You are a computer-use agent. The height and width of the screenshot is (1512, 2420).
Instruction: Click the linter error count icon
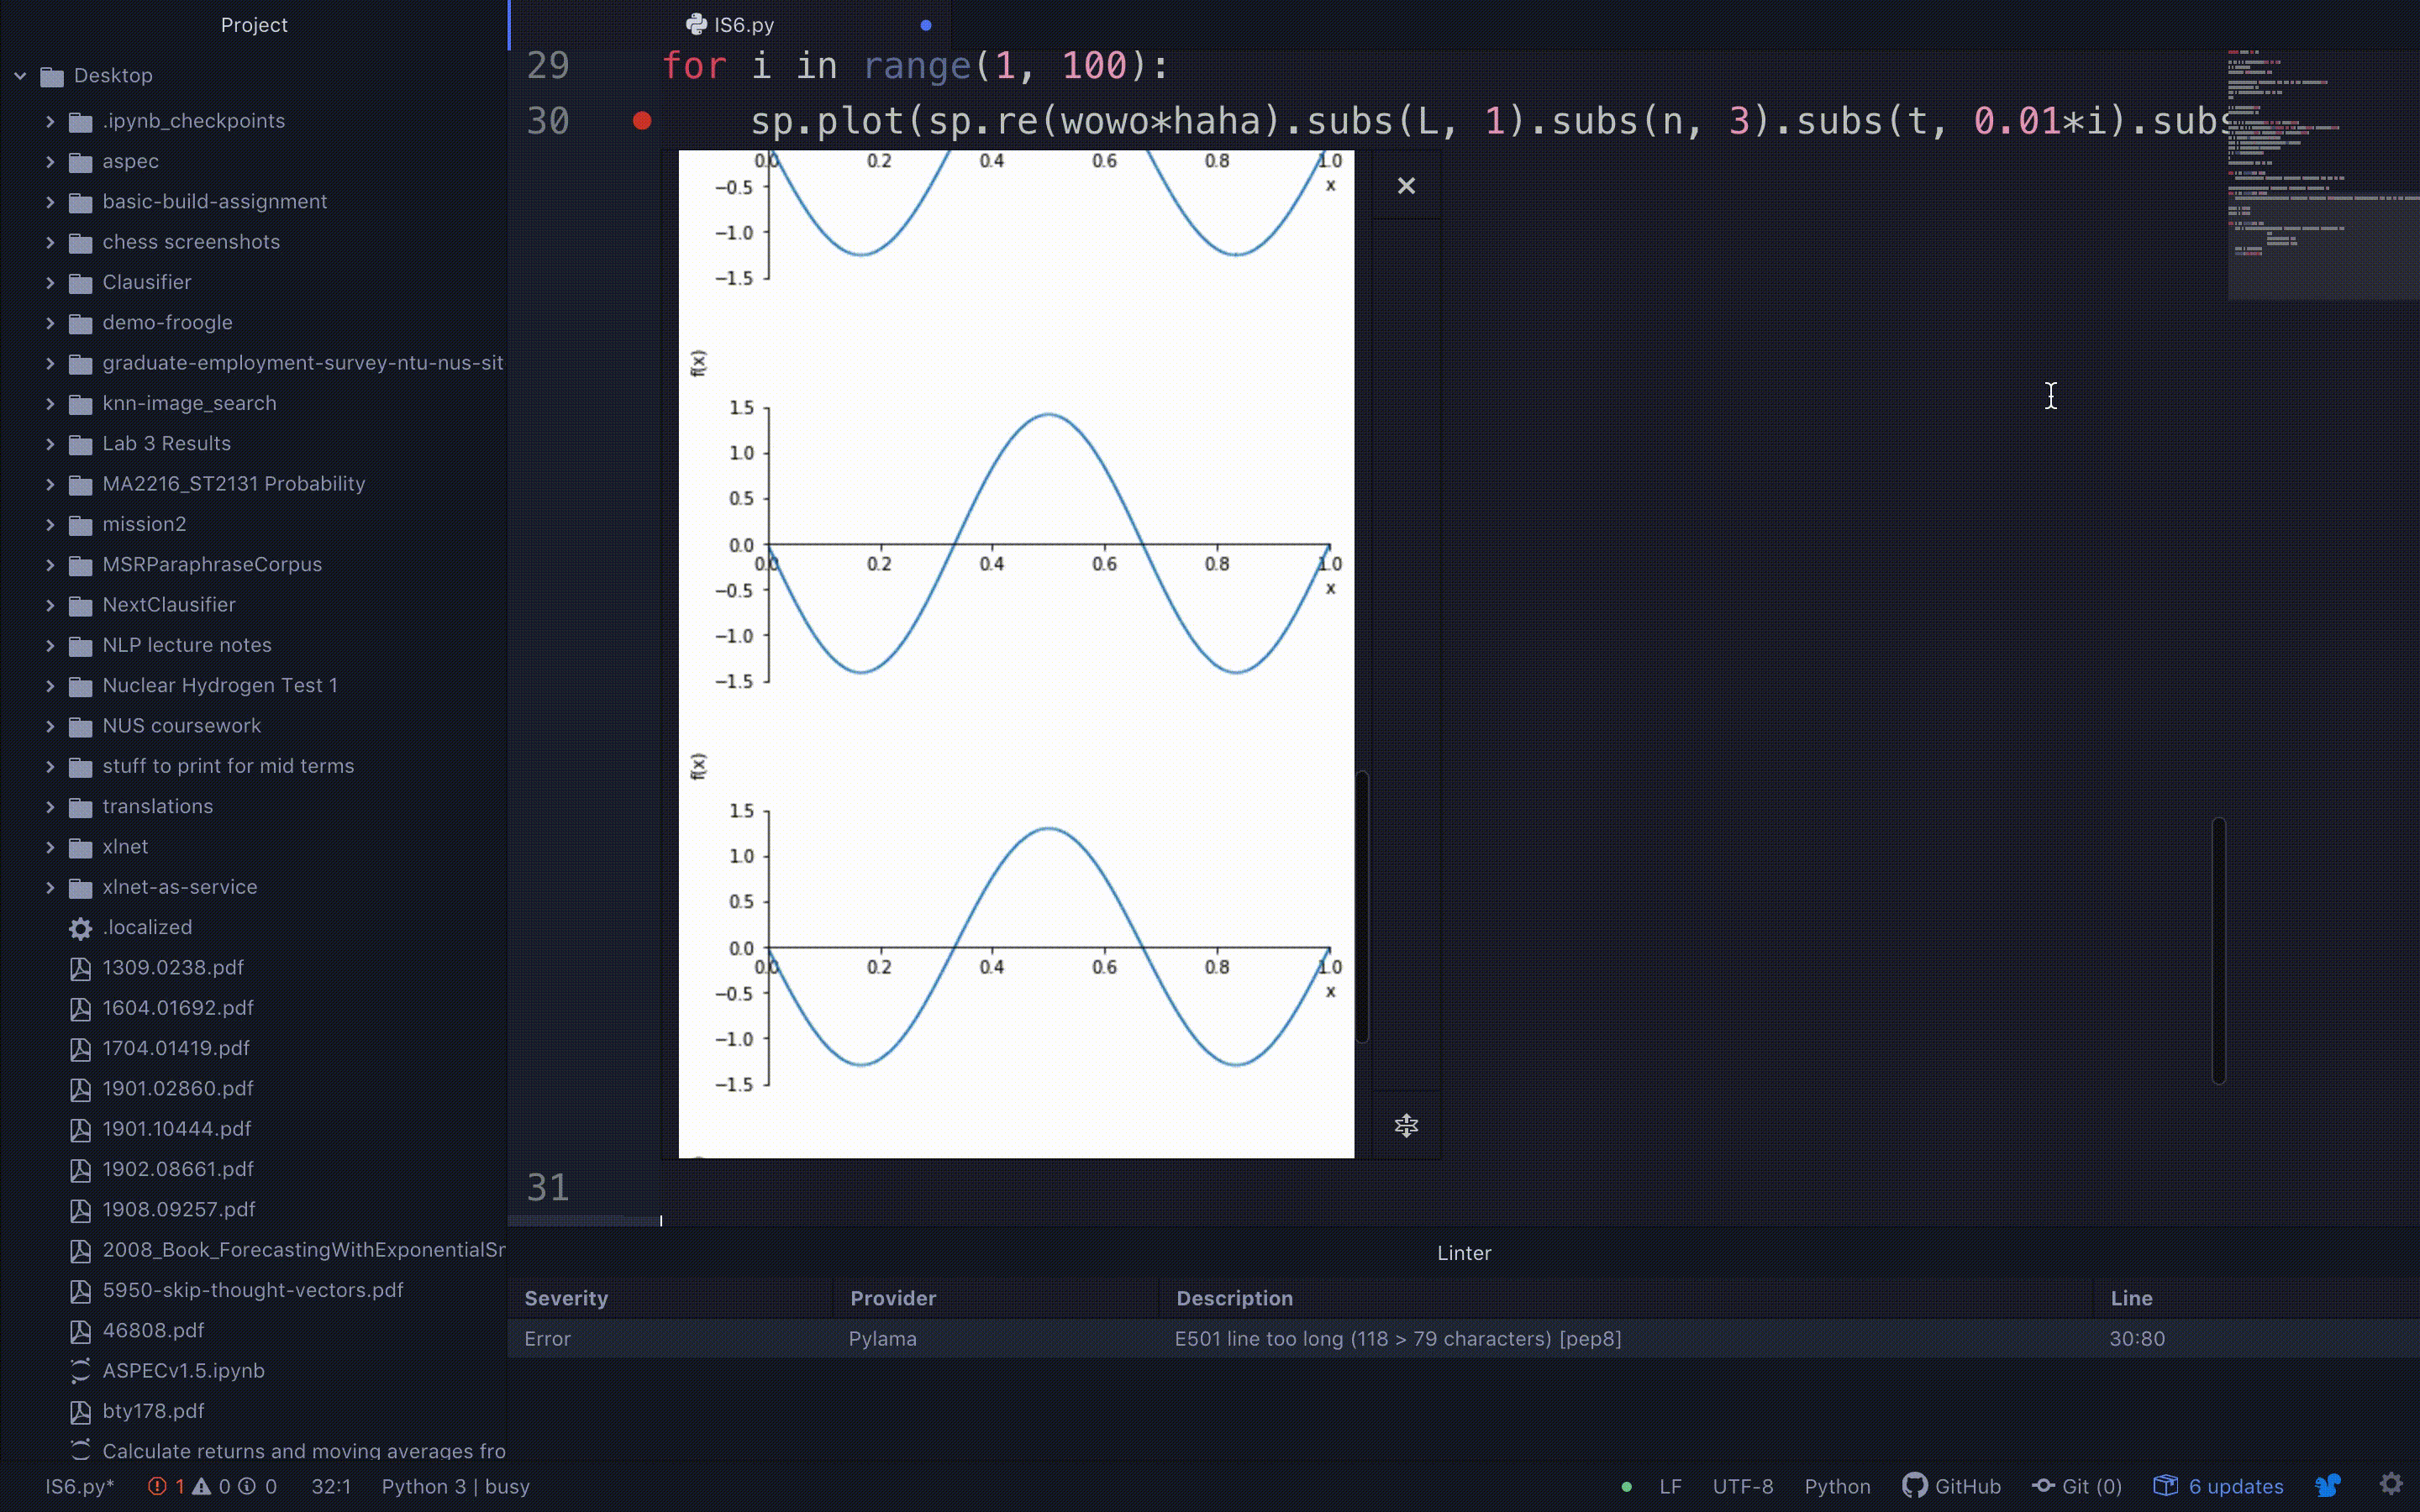click(157, 1486)
